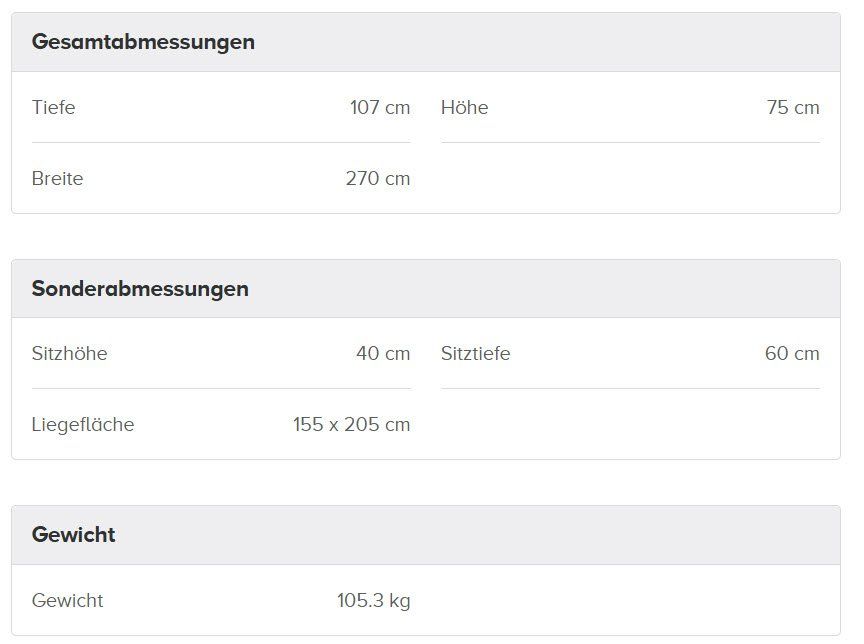Click the Sonderabmessungen section header
The height and width of the screenshot is (644, 864).
coord(140,288)
